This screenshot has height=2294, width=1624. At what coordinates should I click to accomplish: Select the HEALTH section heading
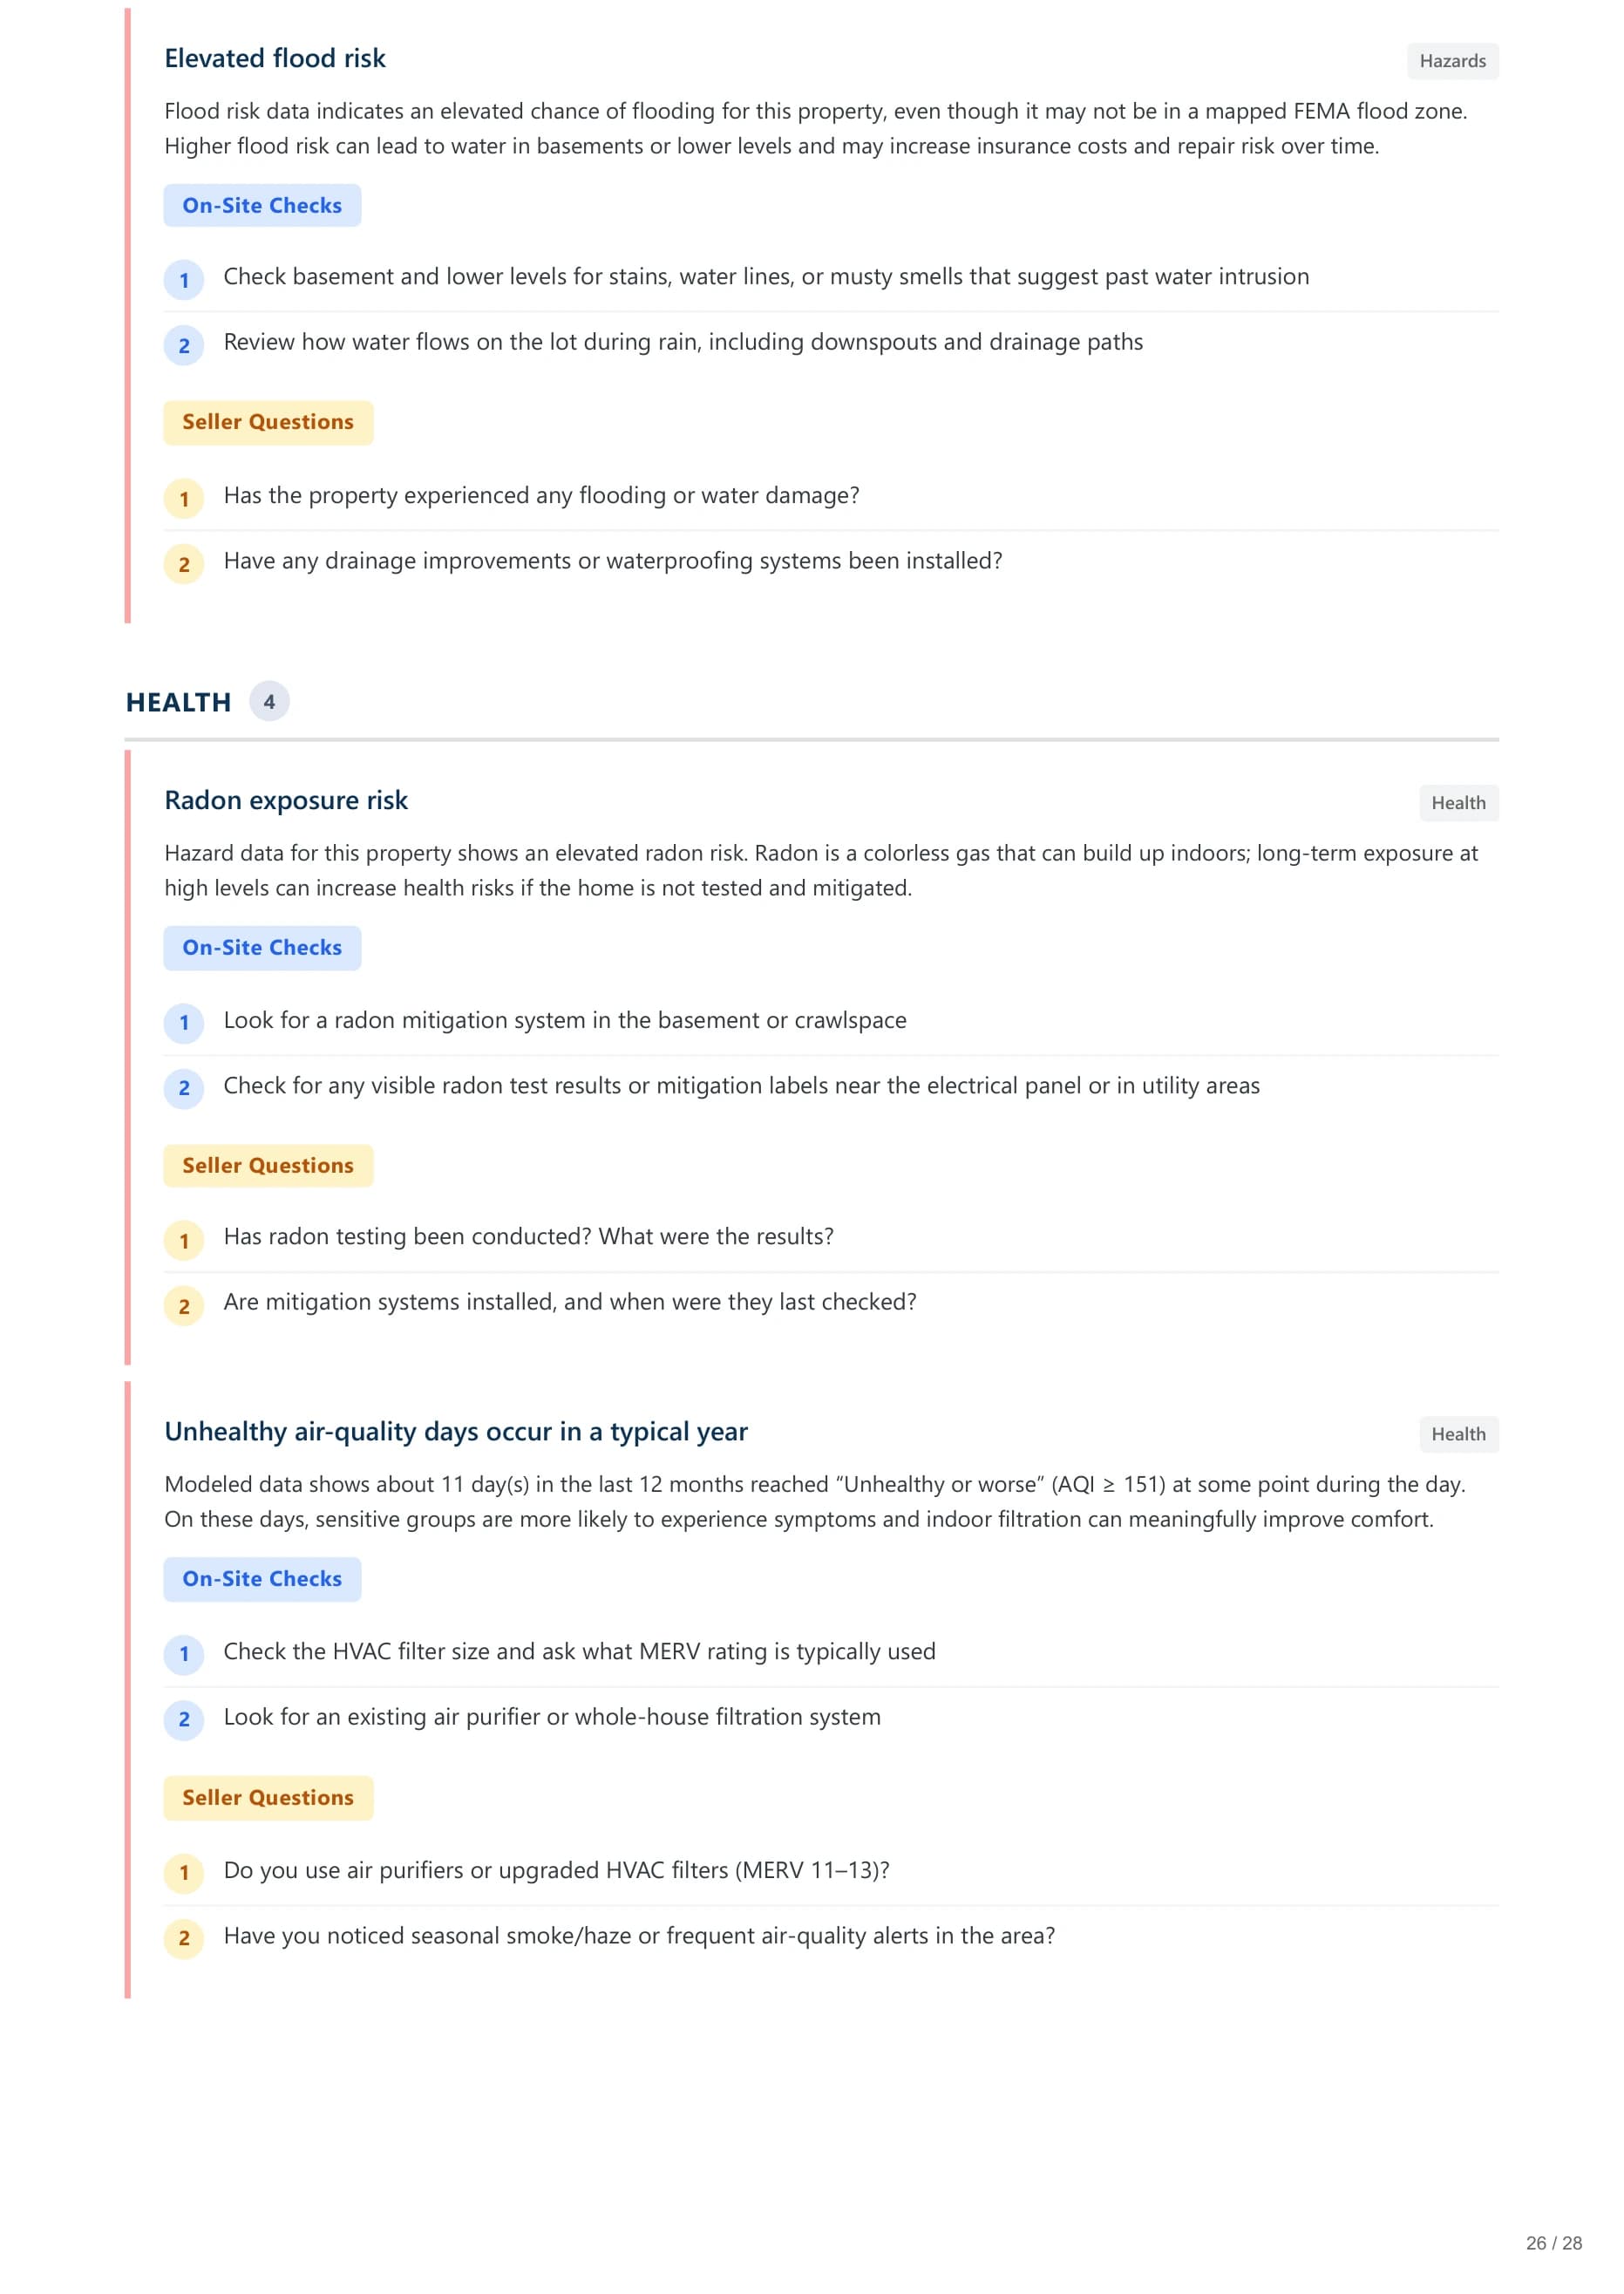pyautogui.click(x=179, y=702)
